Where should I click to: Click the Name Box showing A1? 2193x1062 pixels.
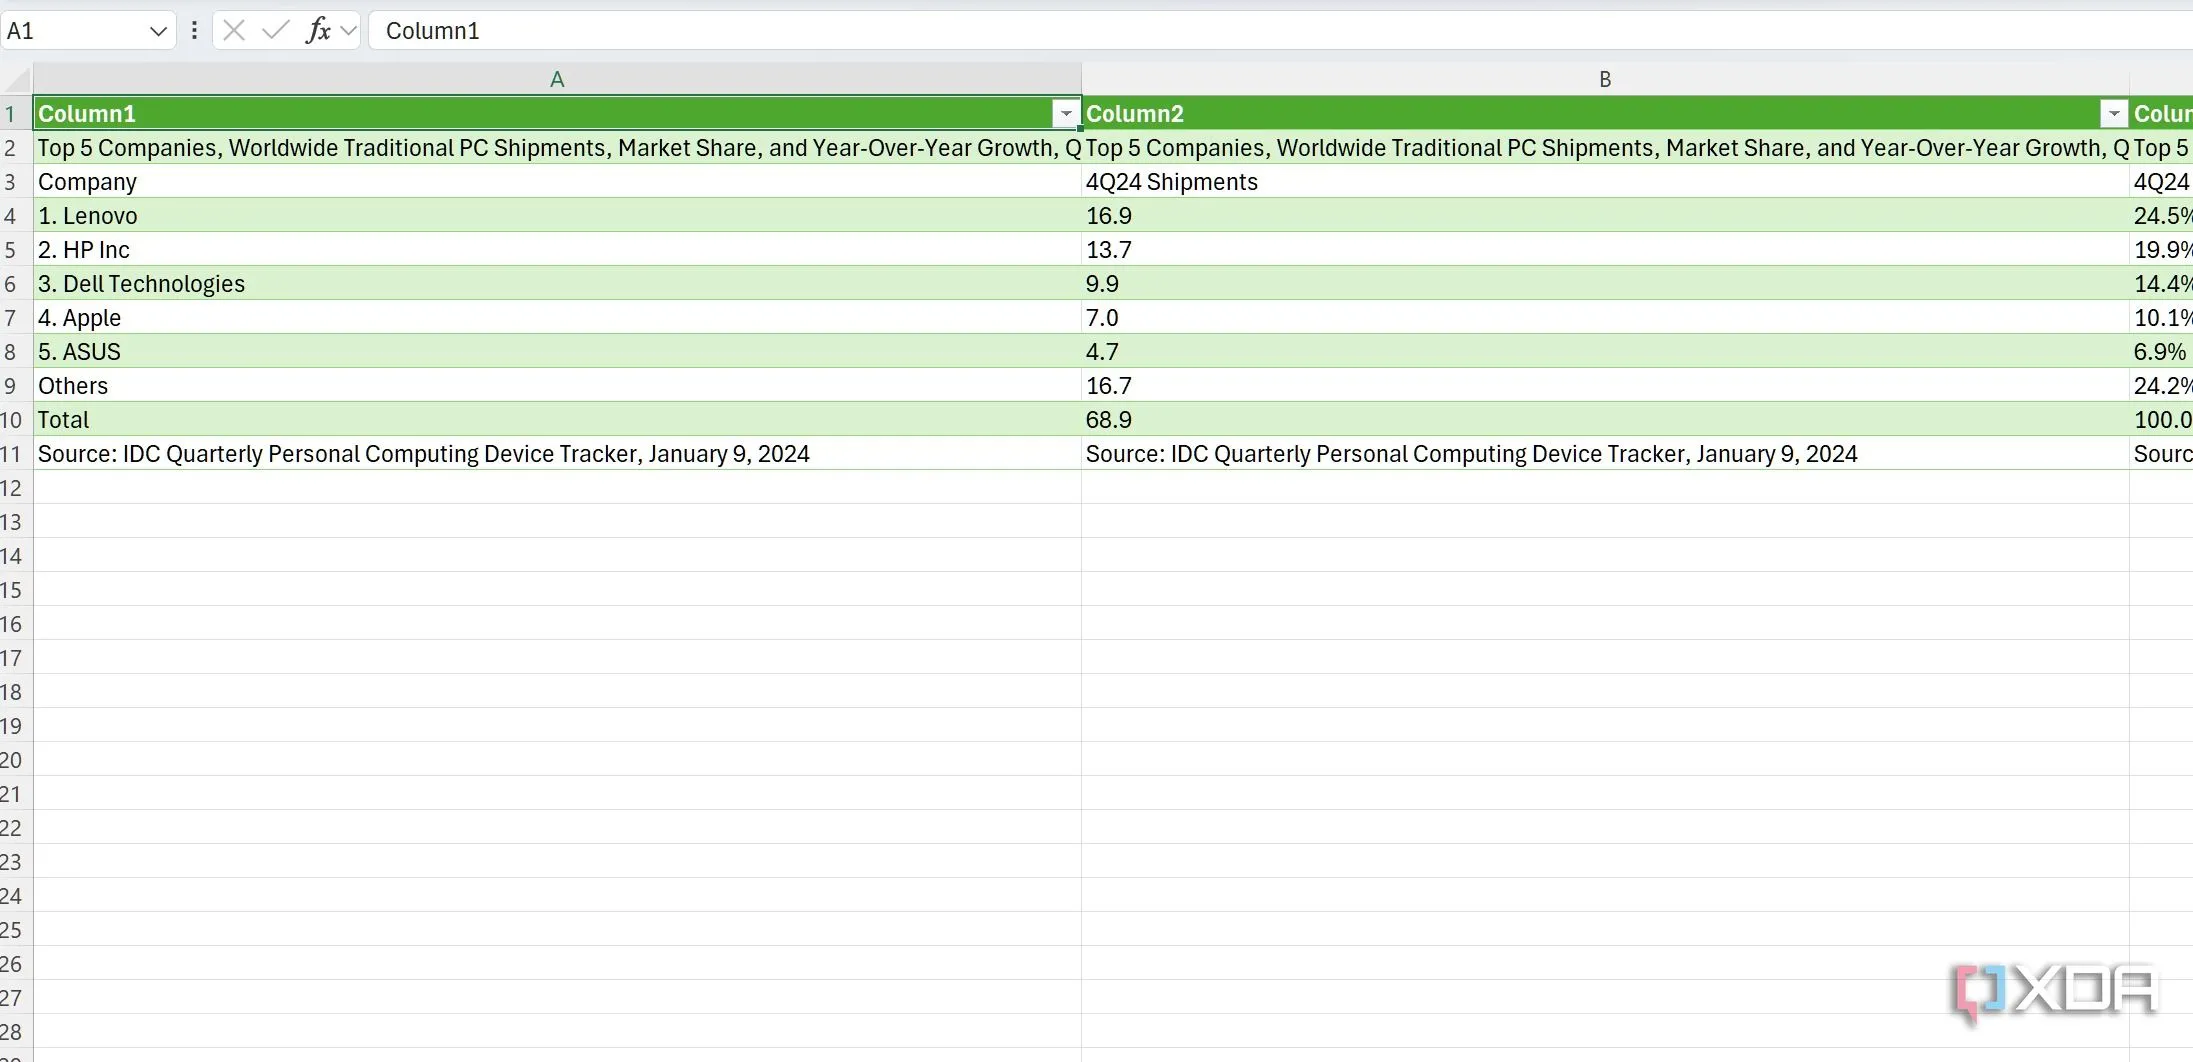click(x=70, y=31)
